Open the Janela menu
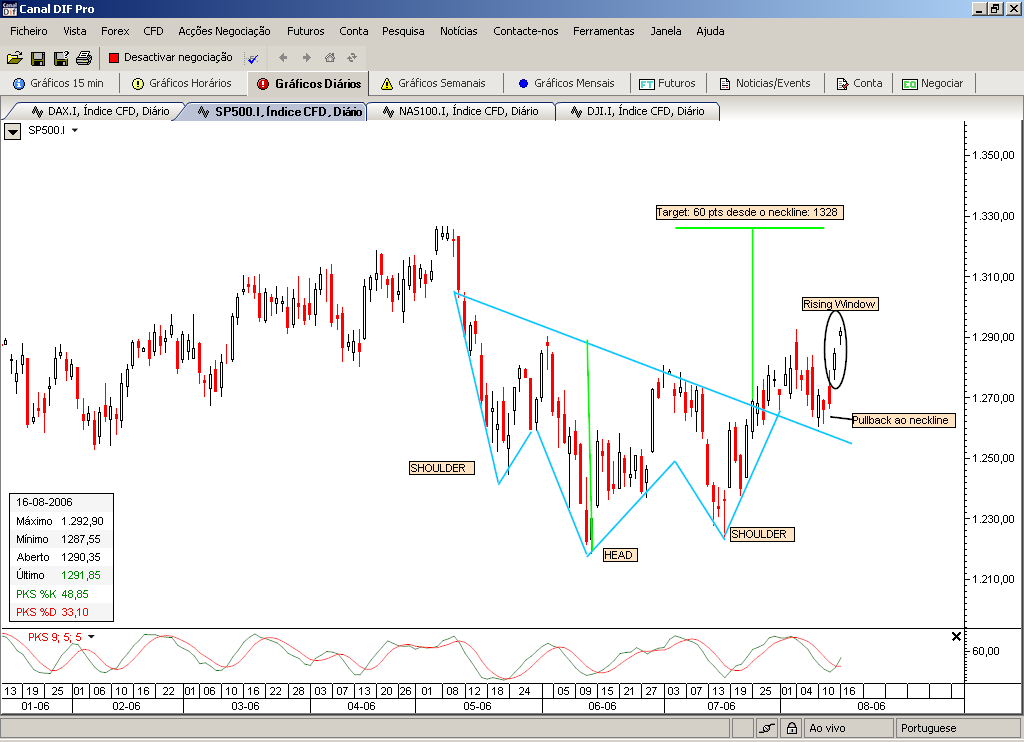 point(665,31)
